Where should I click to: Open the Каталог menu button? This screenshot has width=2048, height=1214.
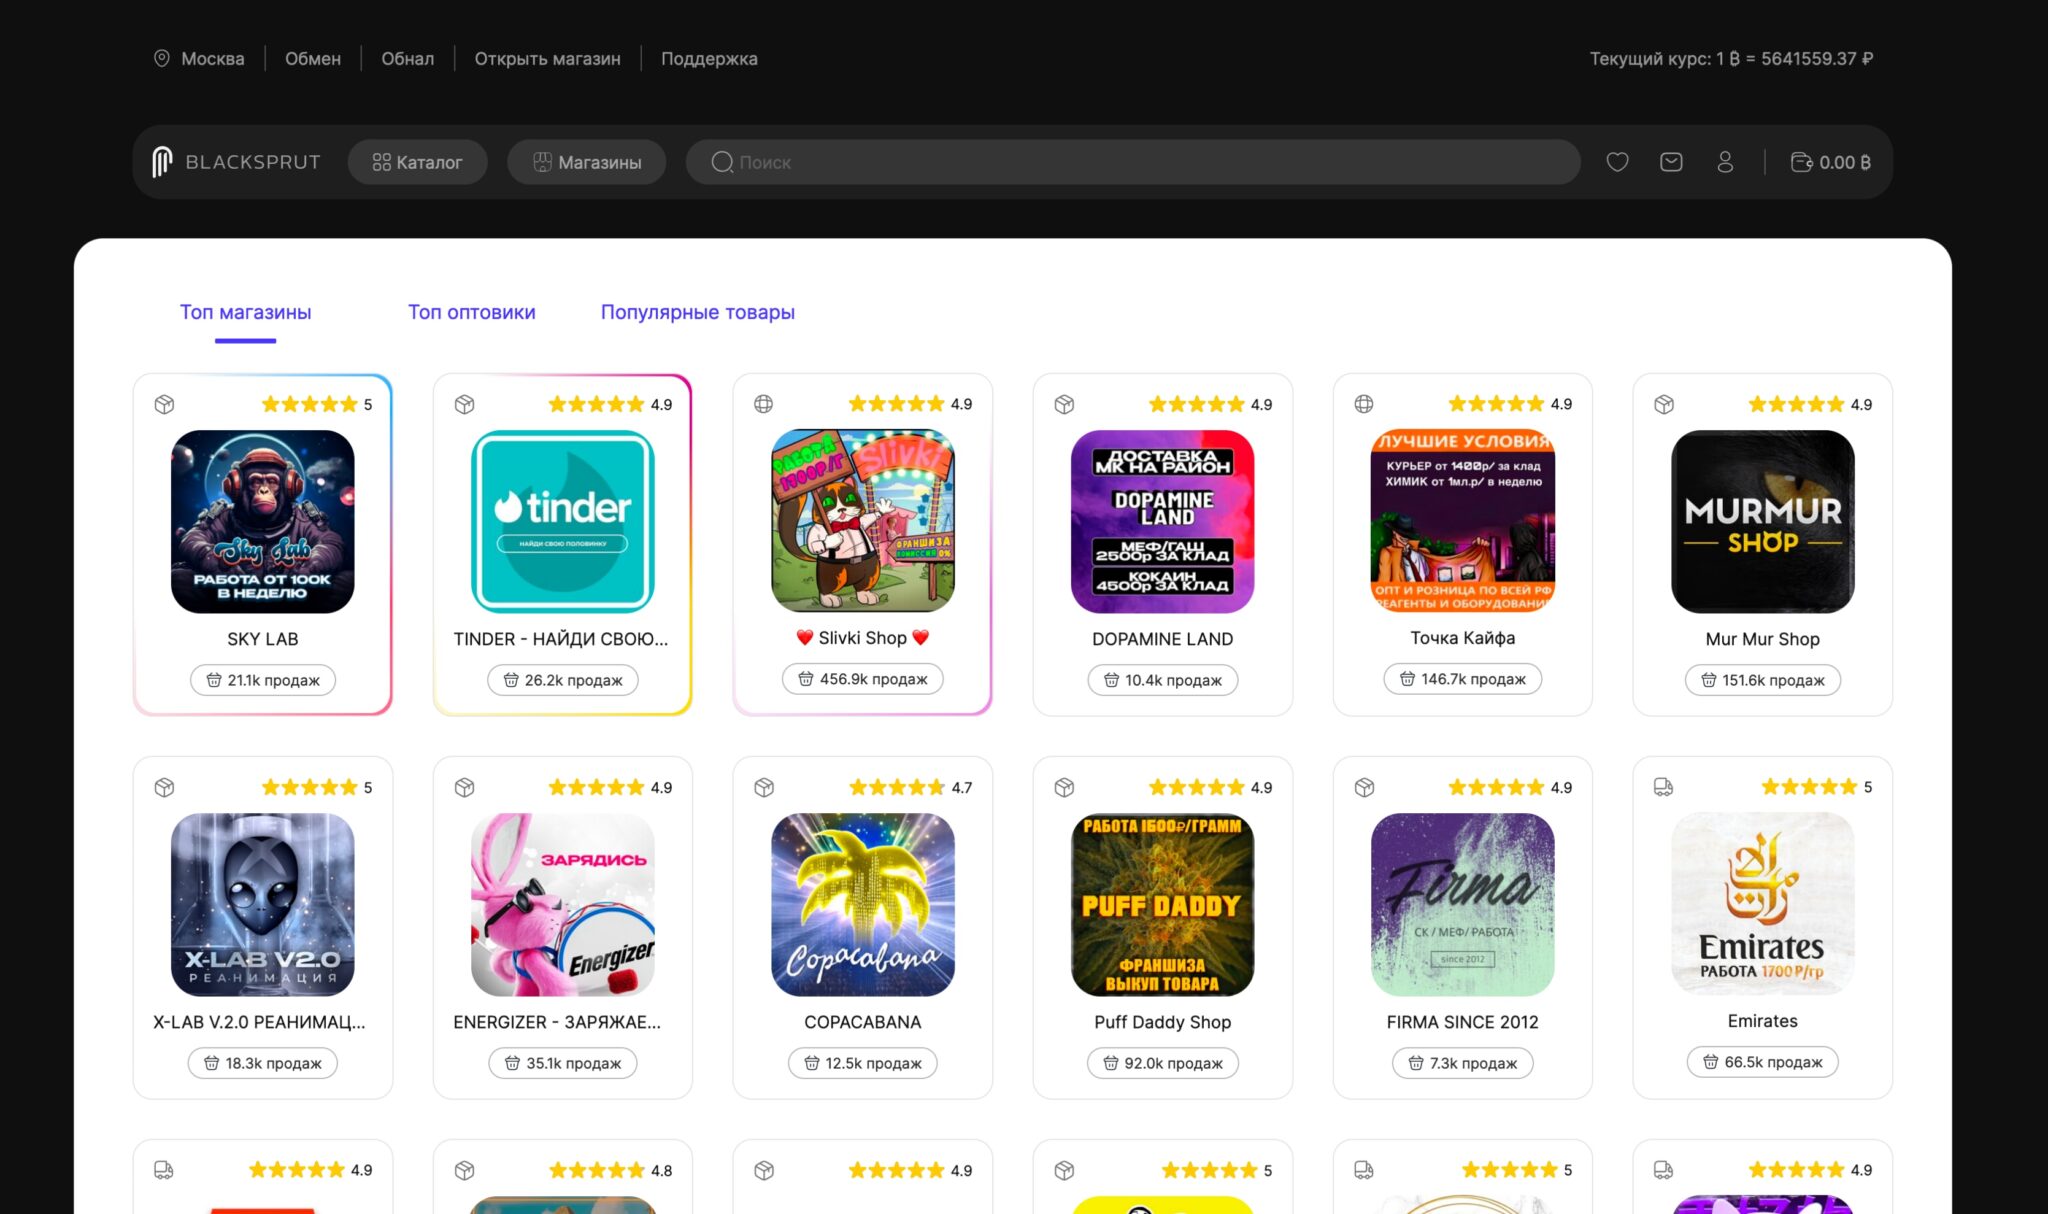417,162
